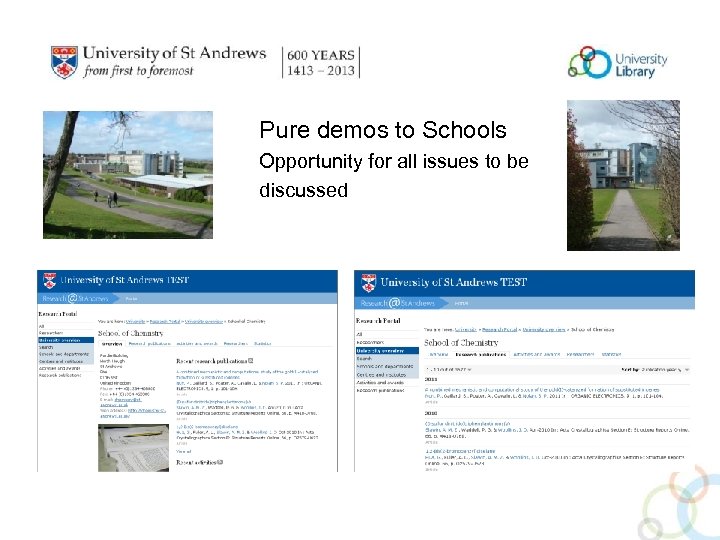This screenshot has width=720, height=540.
Task: Select the Overview tab in the right screenshot
Action: (438, 354)
